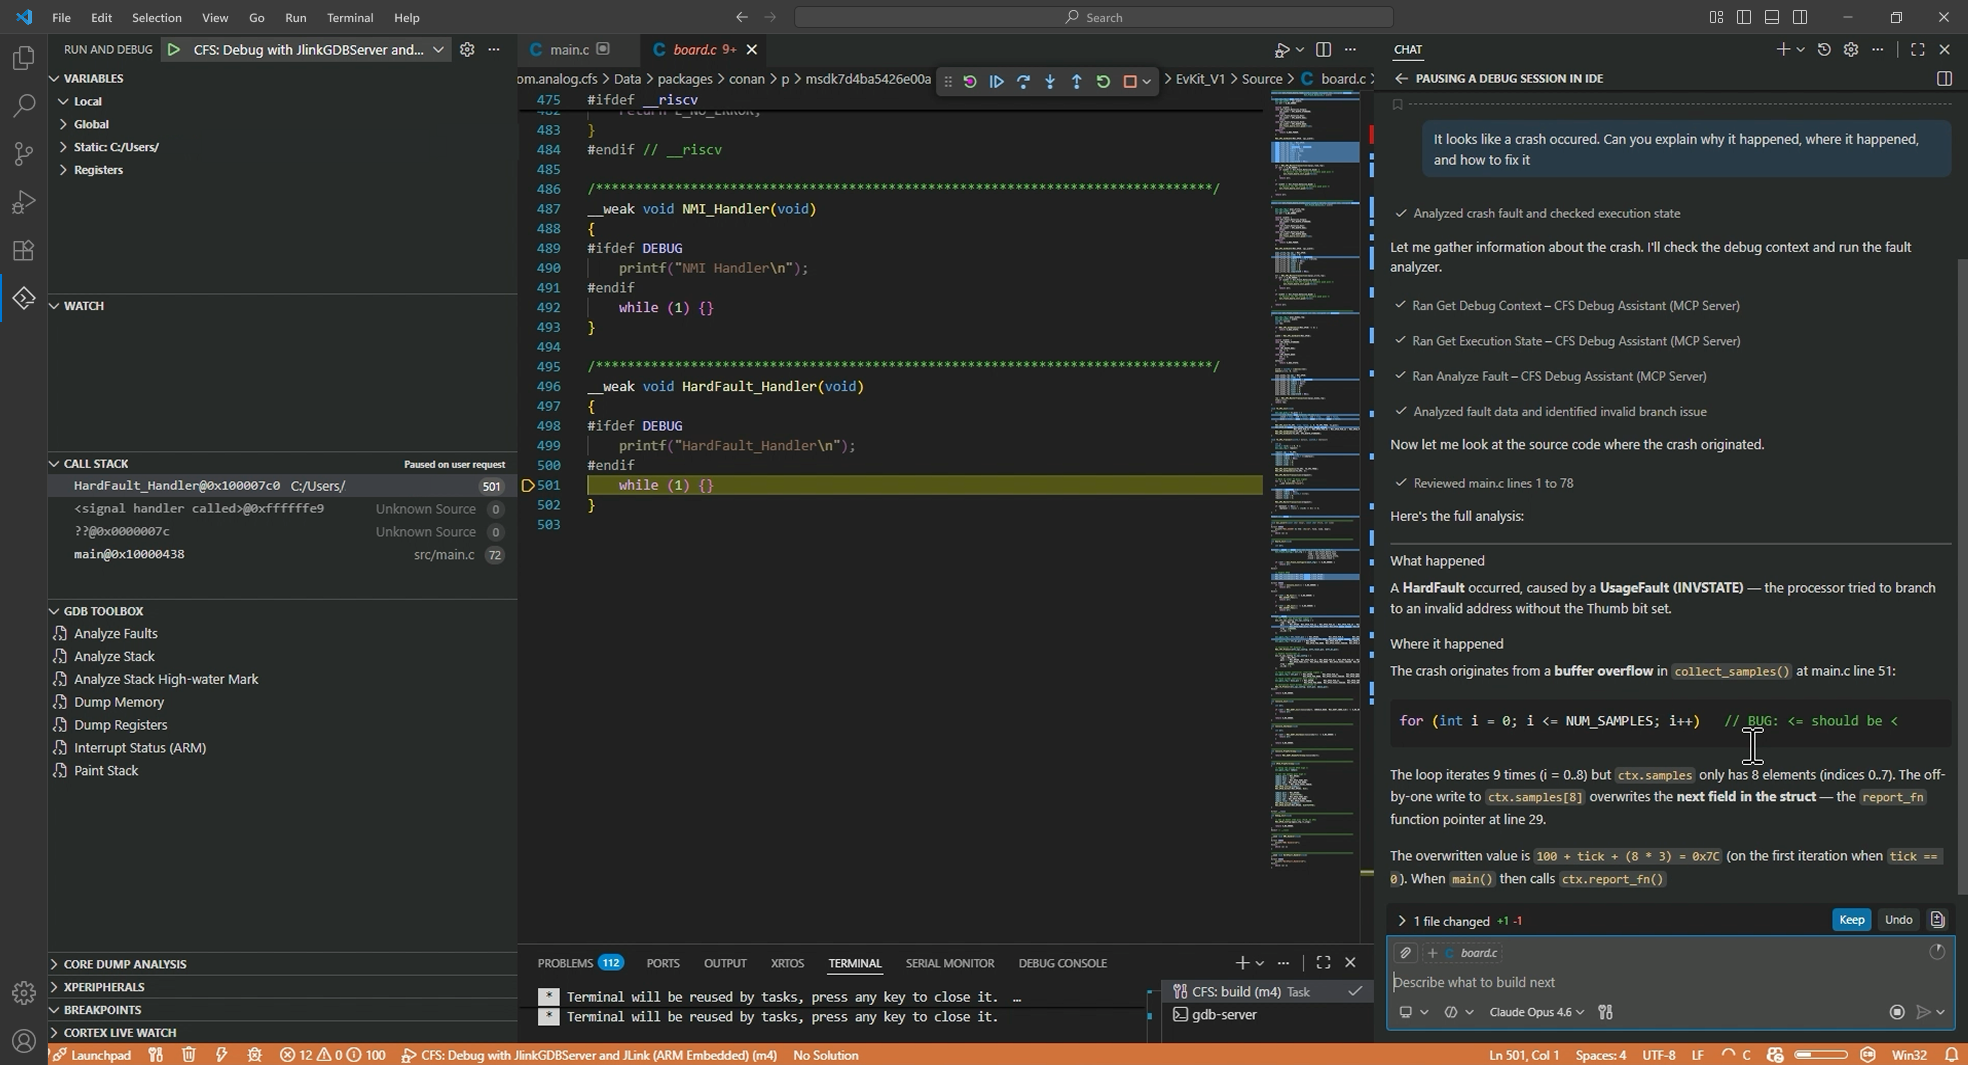The height and width of the screenshot is (1065, 1968).
Task: Click the bug icon in the status bar
Action: coord(254,1055)
